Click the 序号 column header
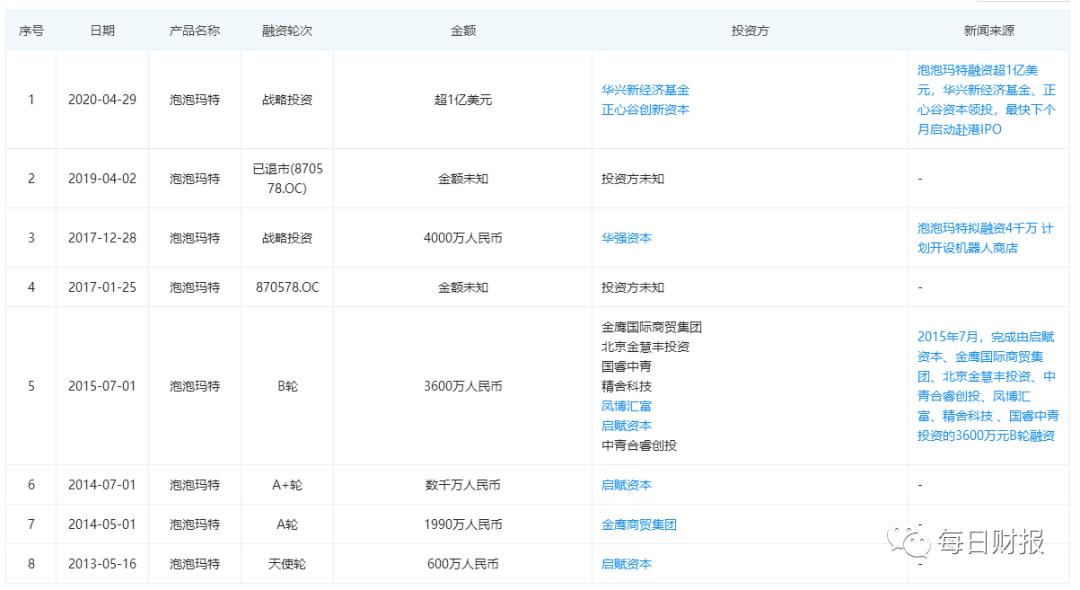 (x=30, y=30)
